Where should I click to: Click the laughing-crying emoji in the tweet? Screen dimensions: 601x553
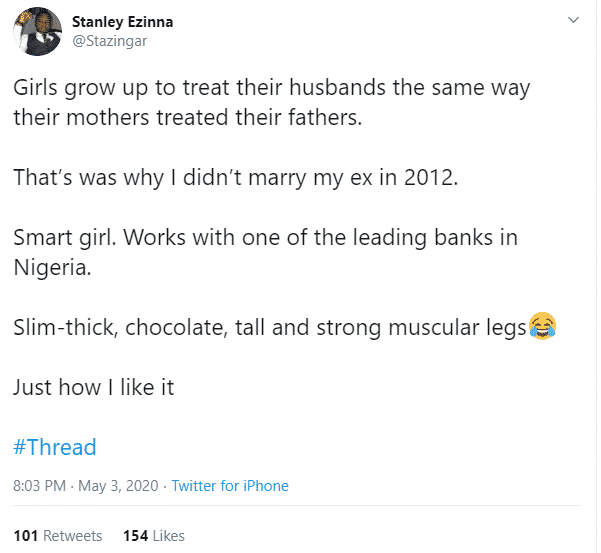click(543, 327)
